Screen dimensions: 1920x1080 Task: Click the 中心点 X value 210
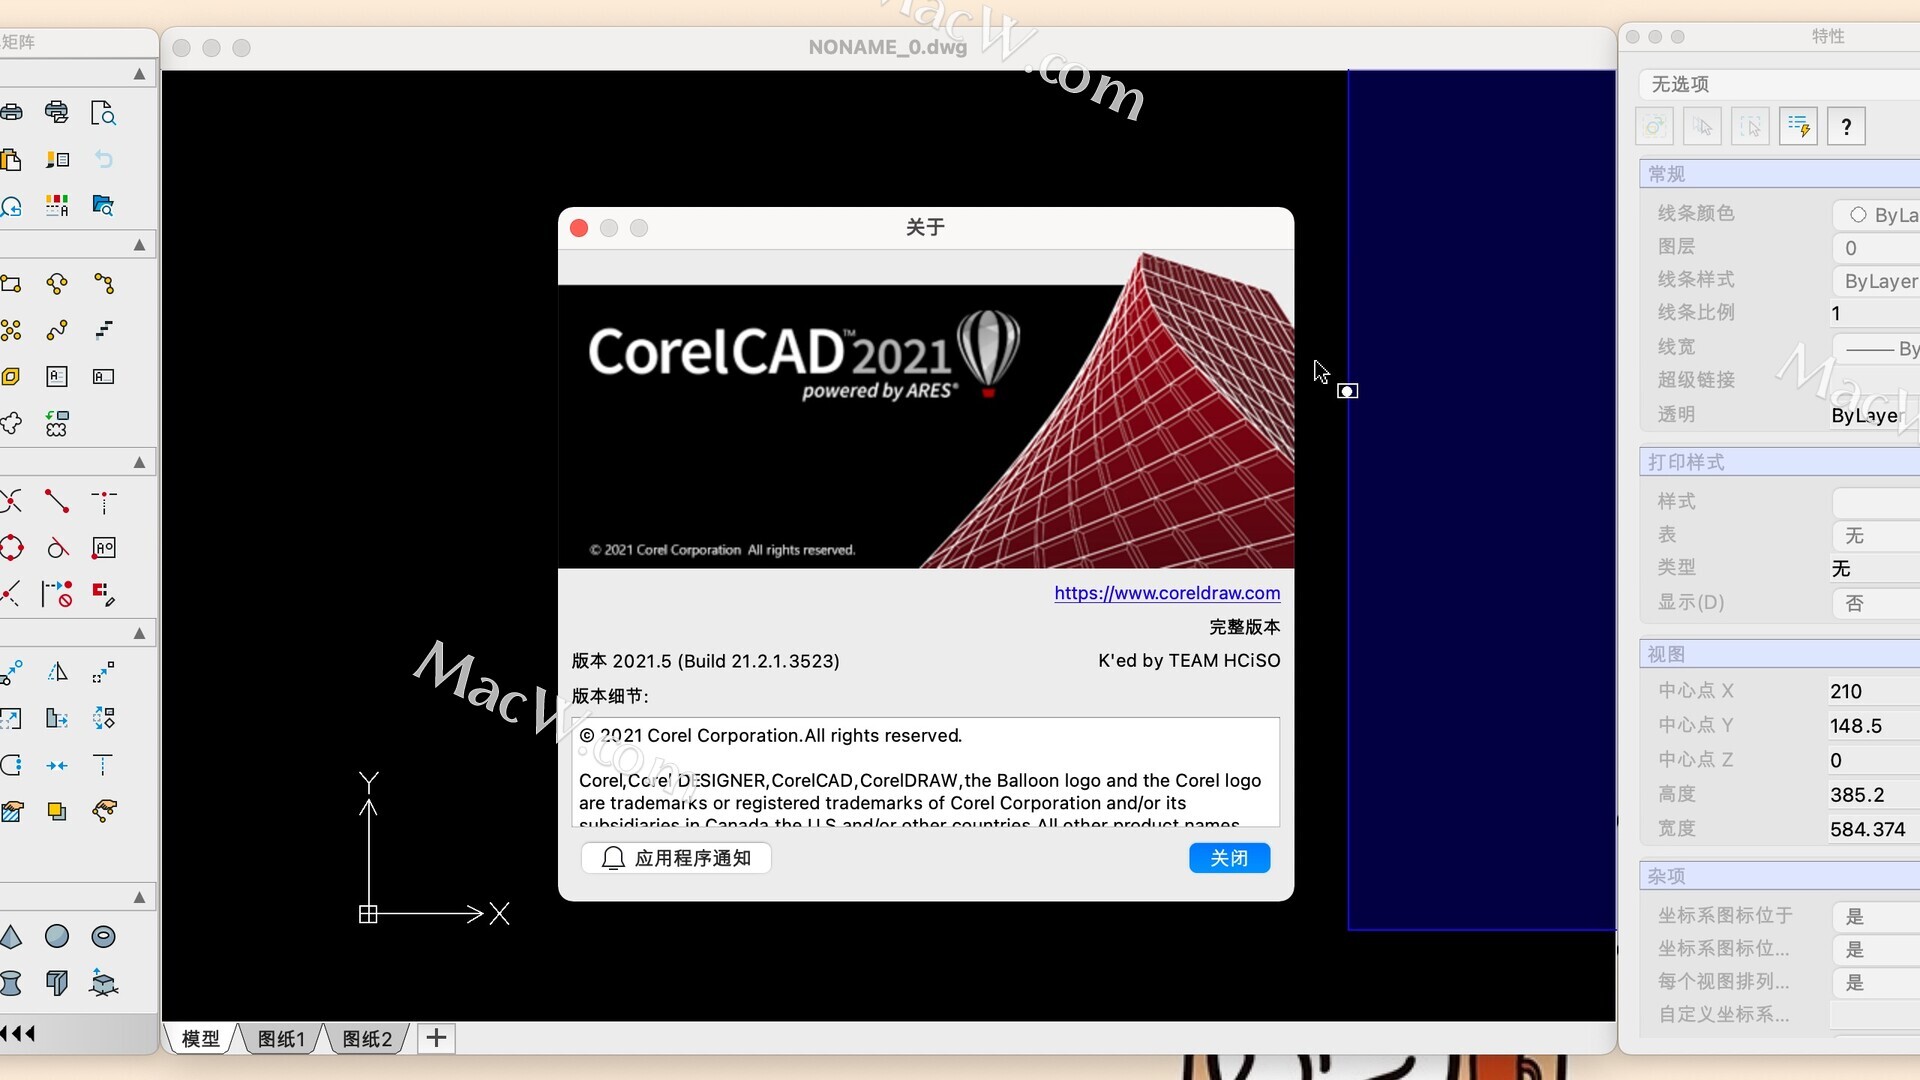1874,691
